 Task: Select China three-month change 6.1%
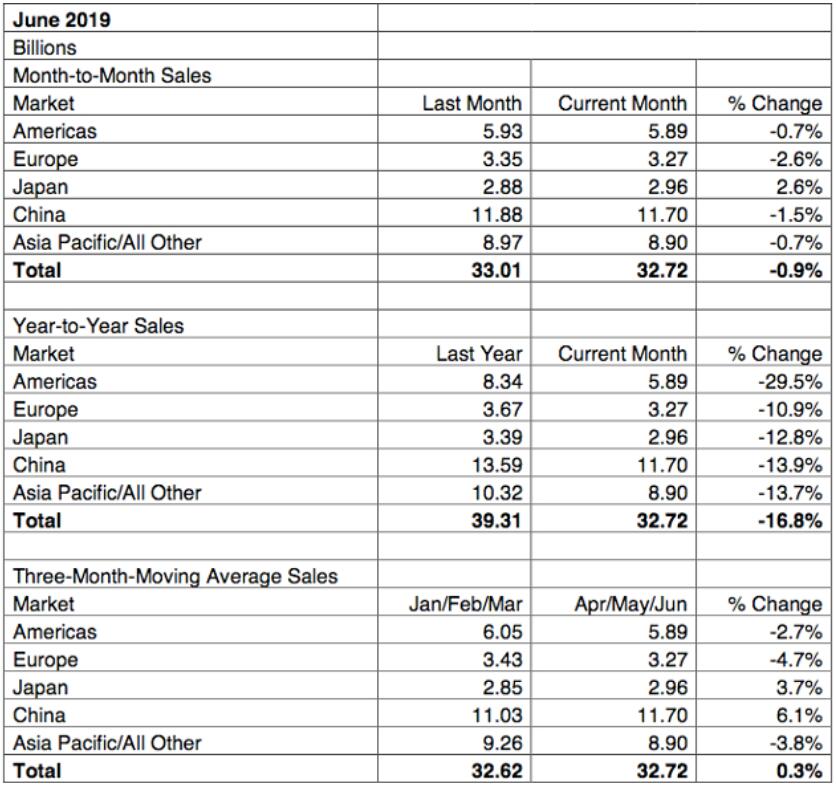[763, 714]
